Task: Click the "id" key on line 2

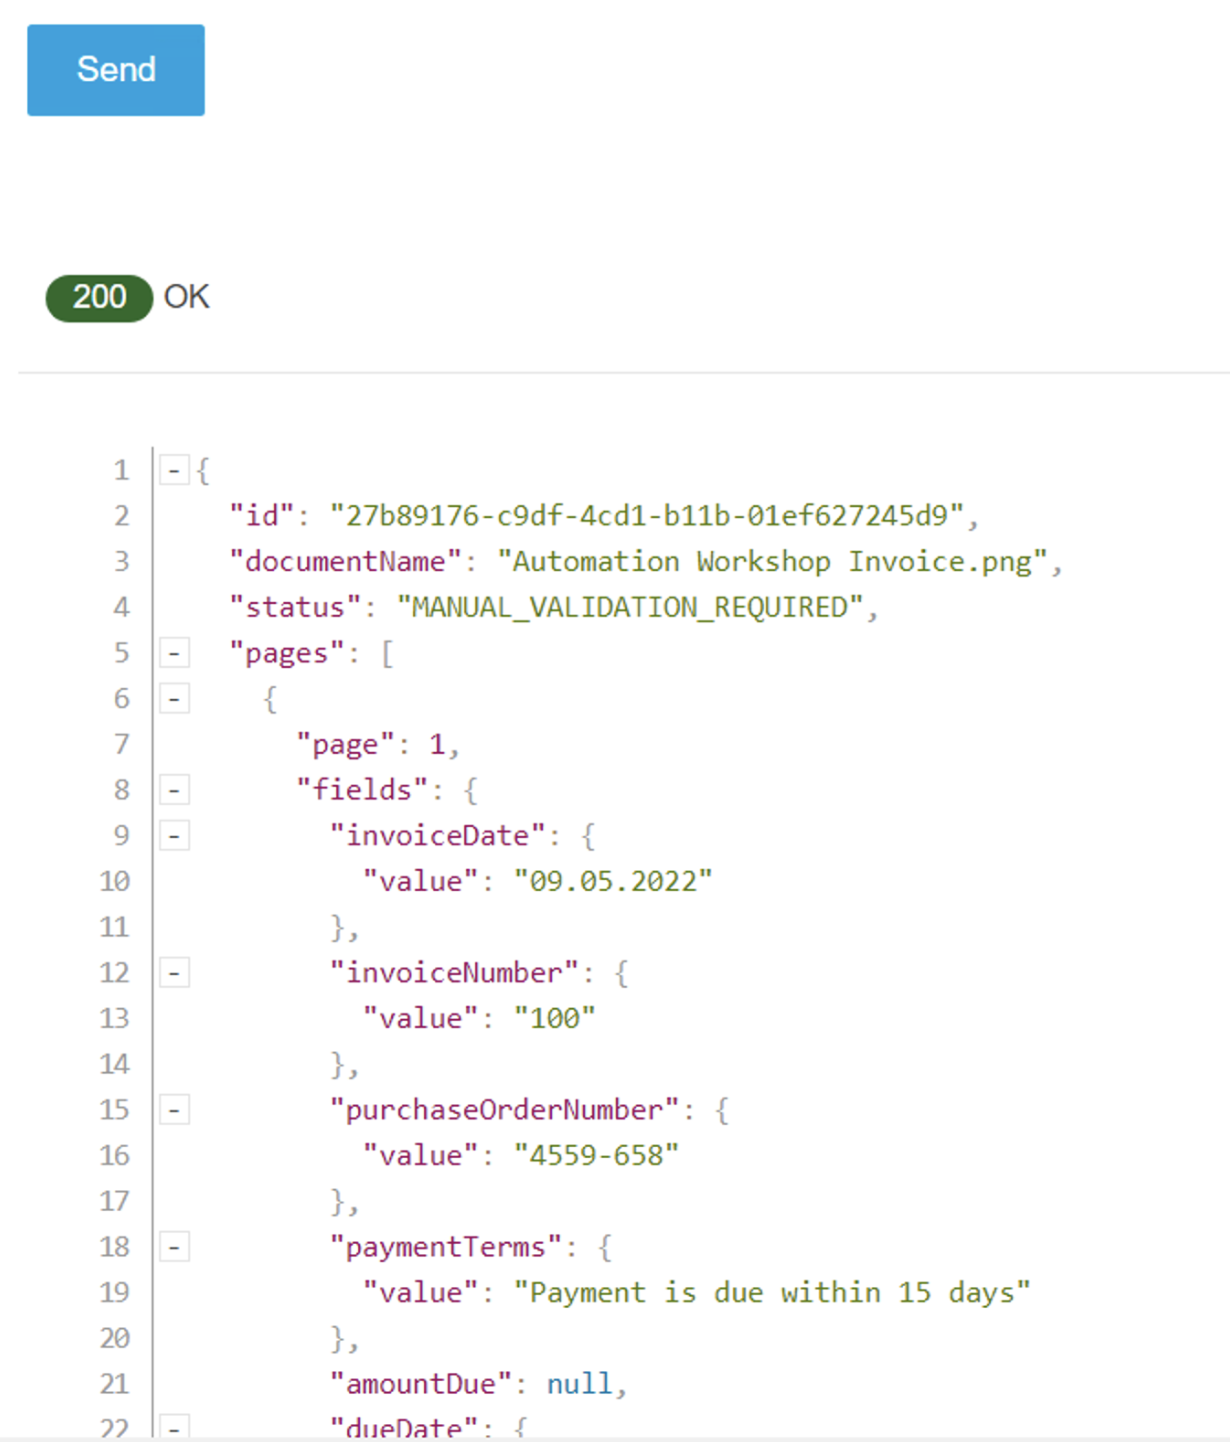Action: [262, 516]
